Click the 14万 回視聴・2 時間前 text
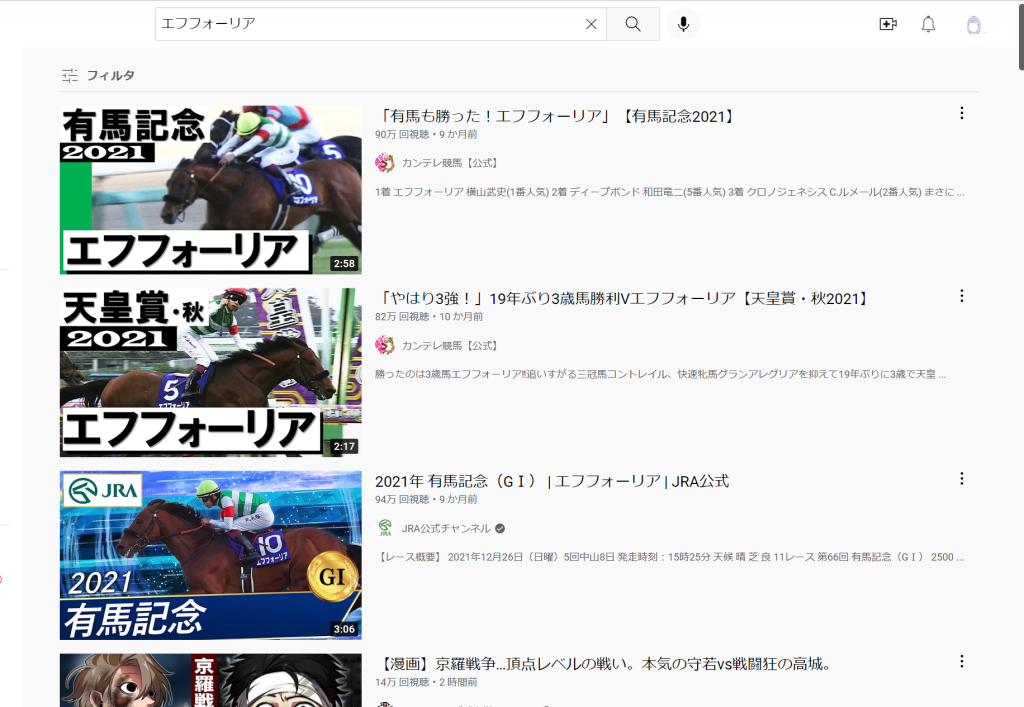The width and height of the screenshot is (1024, 707). pos(426,682)
